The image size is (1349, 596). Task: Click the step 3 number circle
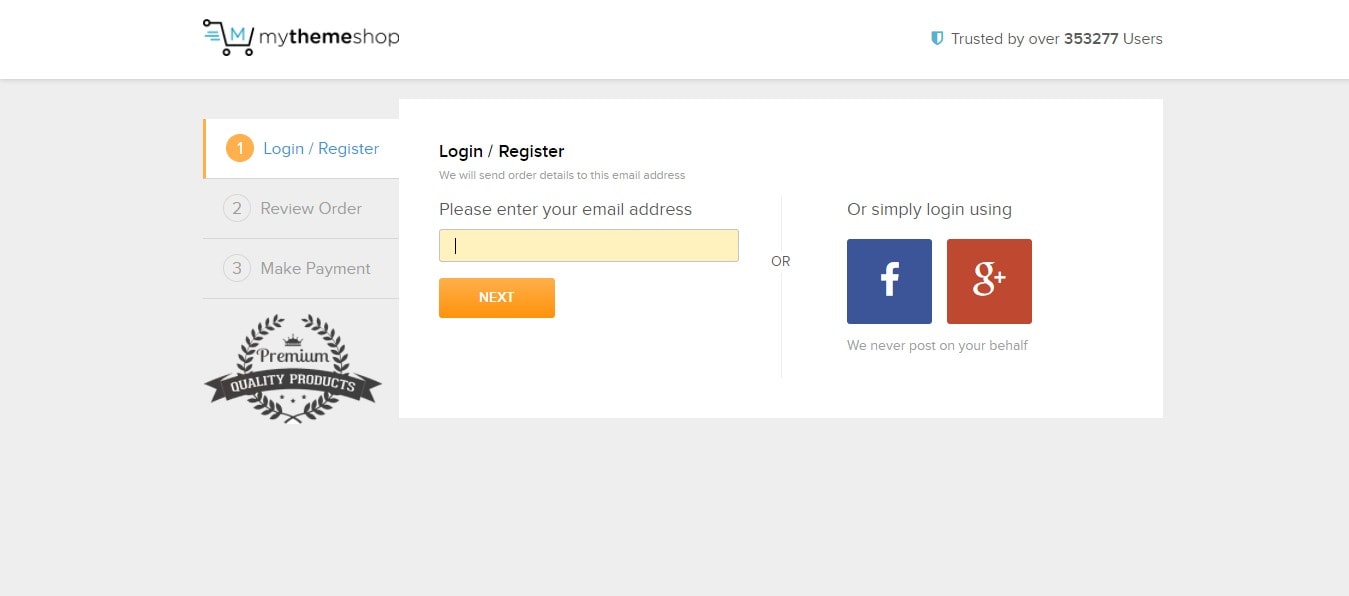pos(237,268)
